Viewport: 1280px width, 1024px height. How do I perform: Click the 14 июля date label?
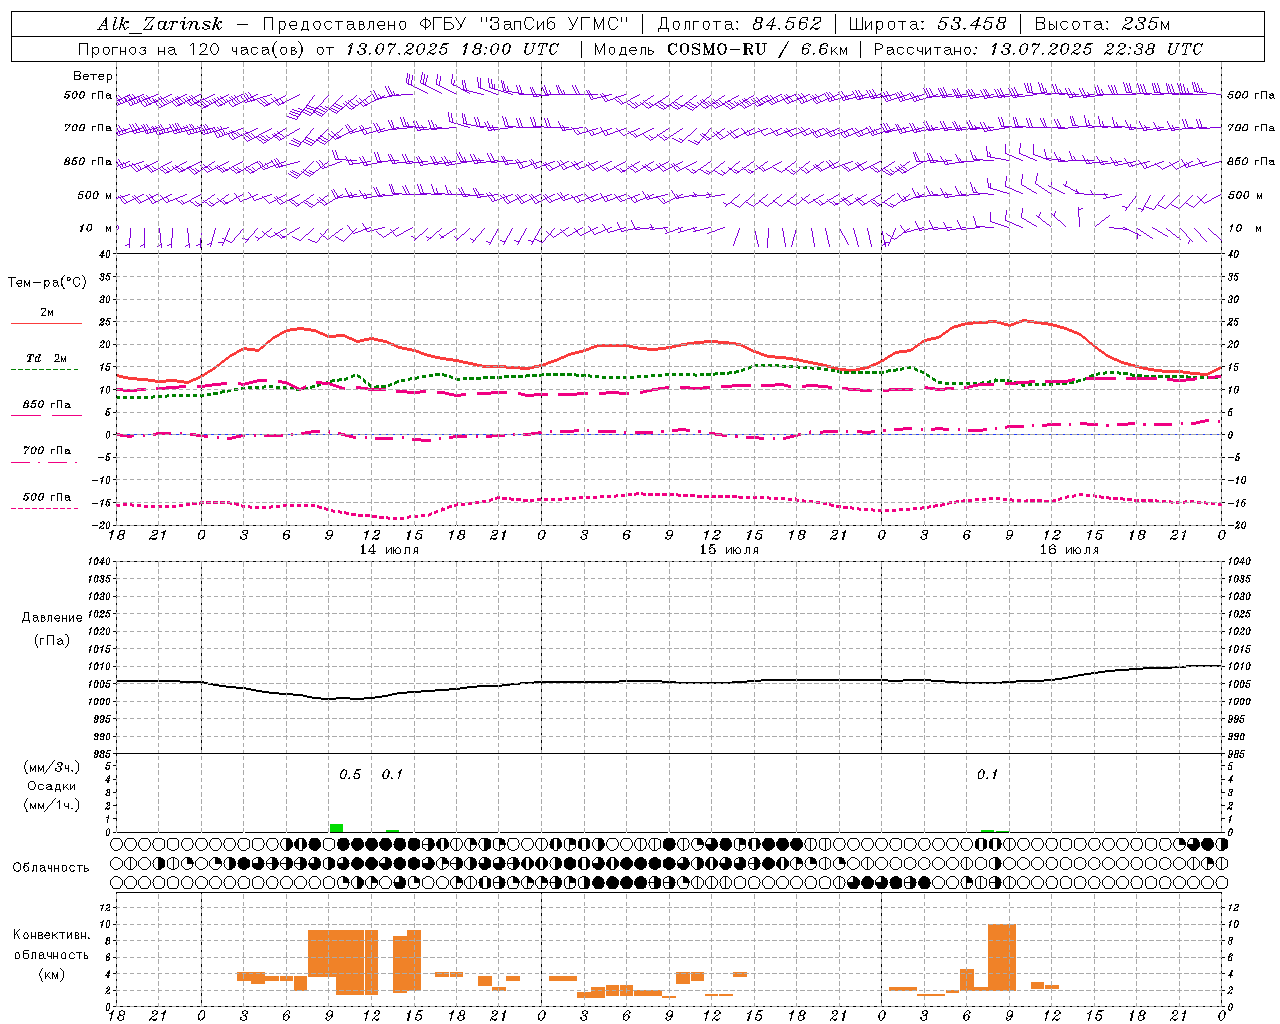389,550
